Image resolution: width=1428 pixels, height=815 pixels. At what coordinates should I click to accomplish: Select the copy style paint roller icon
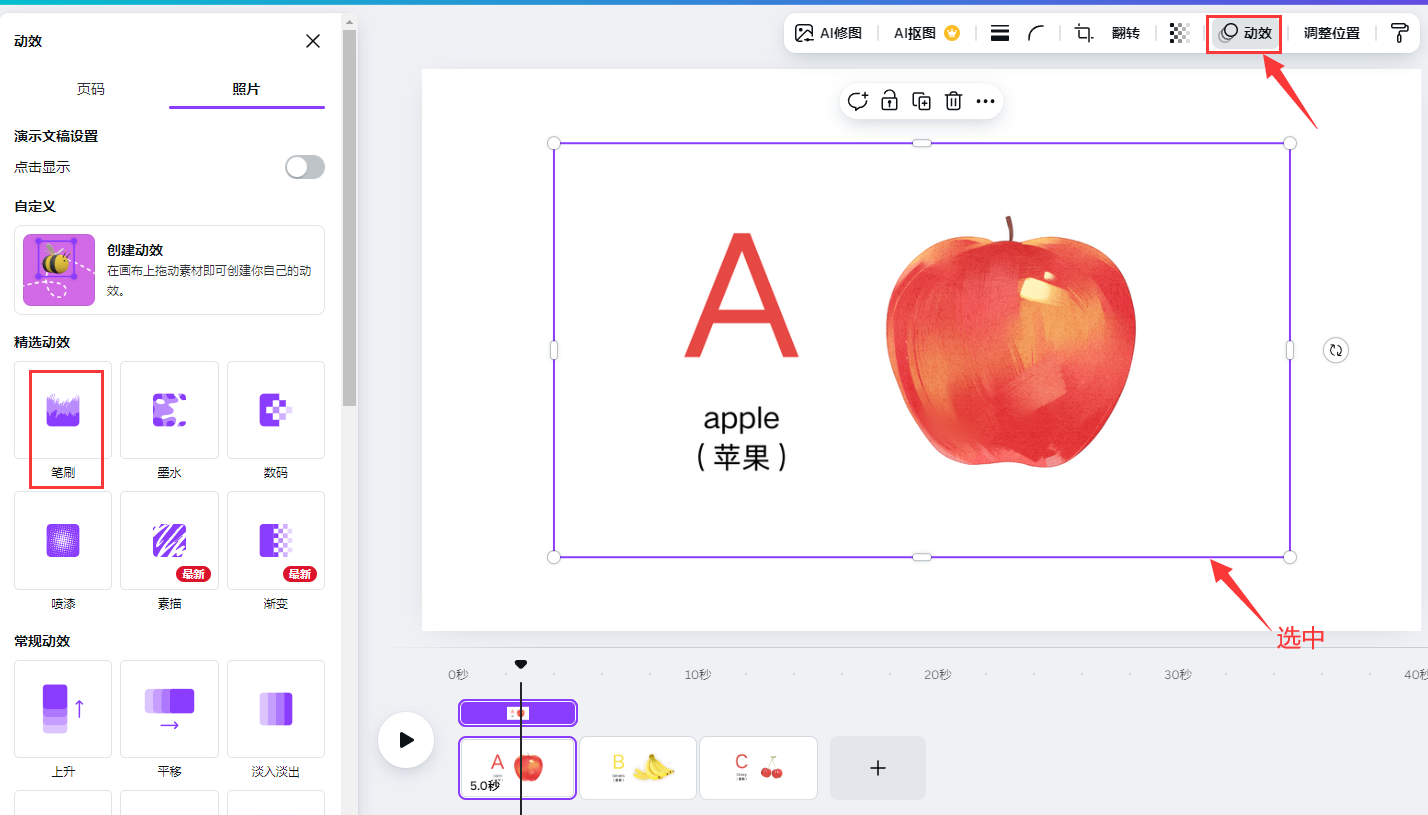1400,33
